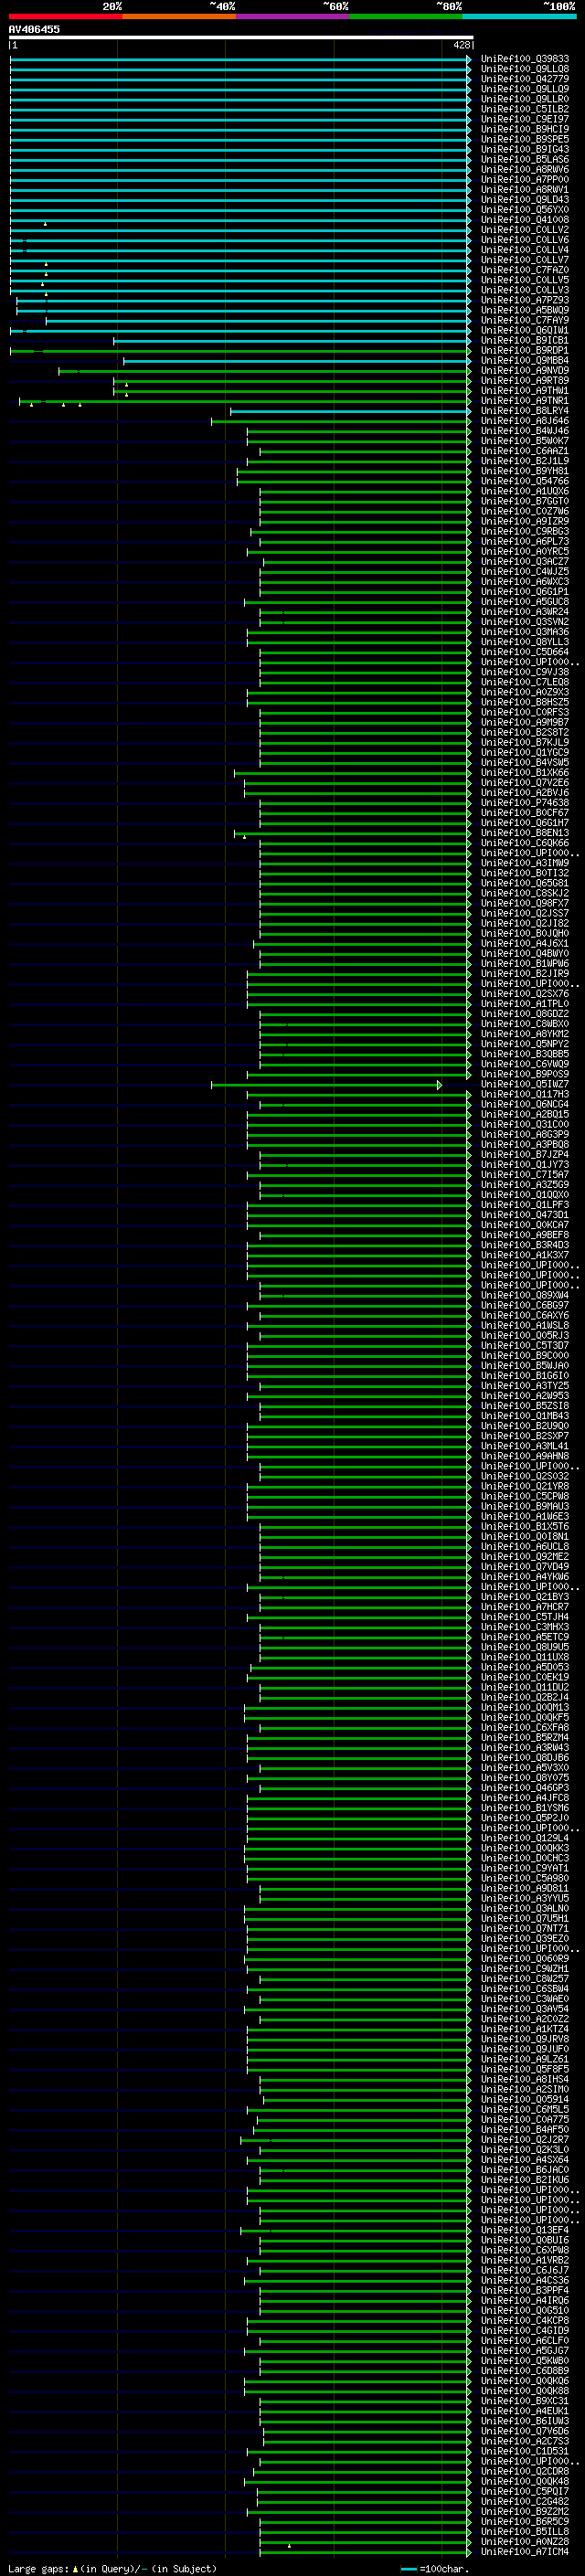Click the green alignment bar of UniRef100_A9TNR1
The height and width of the screenshot is (2576, 585).
click(244, 401)
